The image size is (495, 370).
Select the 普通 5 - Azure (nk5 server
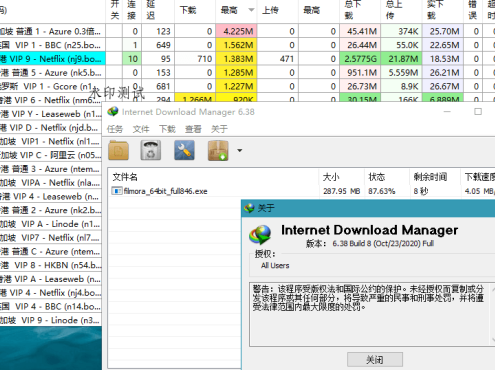53,73
